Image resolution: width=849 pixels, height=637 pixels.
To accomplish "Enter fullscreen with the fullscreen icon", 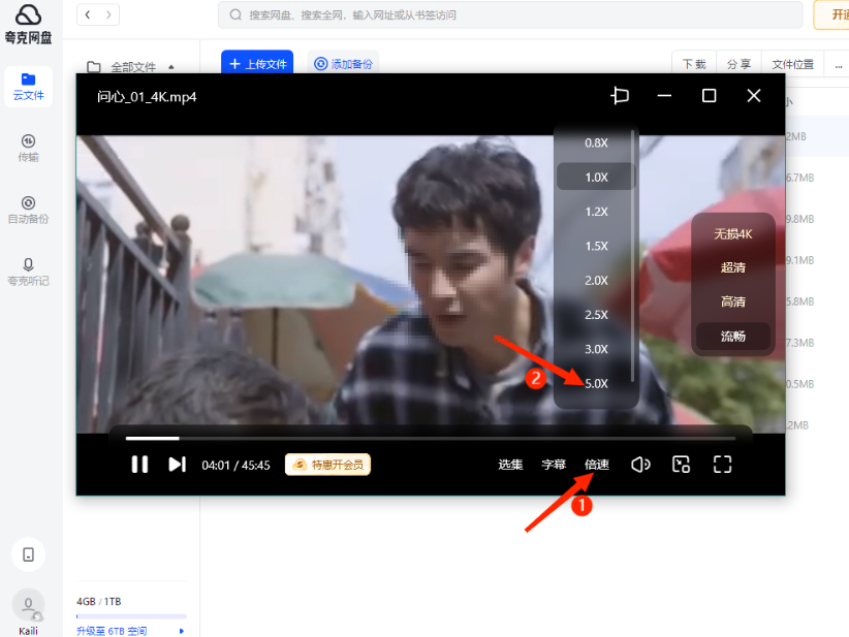I will tap(722, 464).
